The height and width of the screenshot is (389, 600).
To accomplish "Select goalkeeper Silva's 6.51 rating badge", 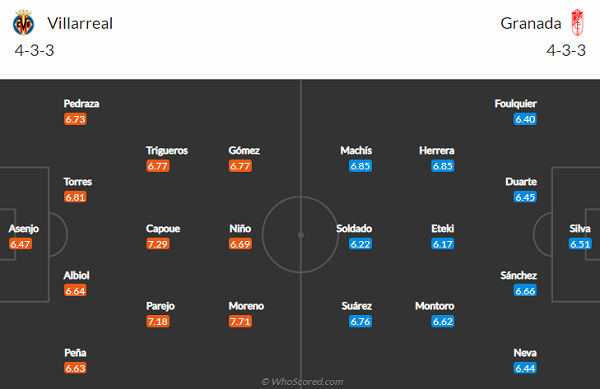I will coord(580,244).
